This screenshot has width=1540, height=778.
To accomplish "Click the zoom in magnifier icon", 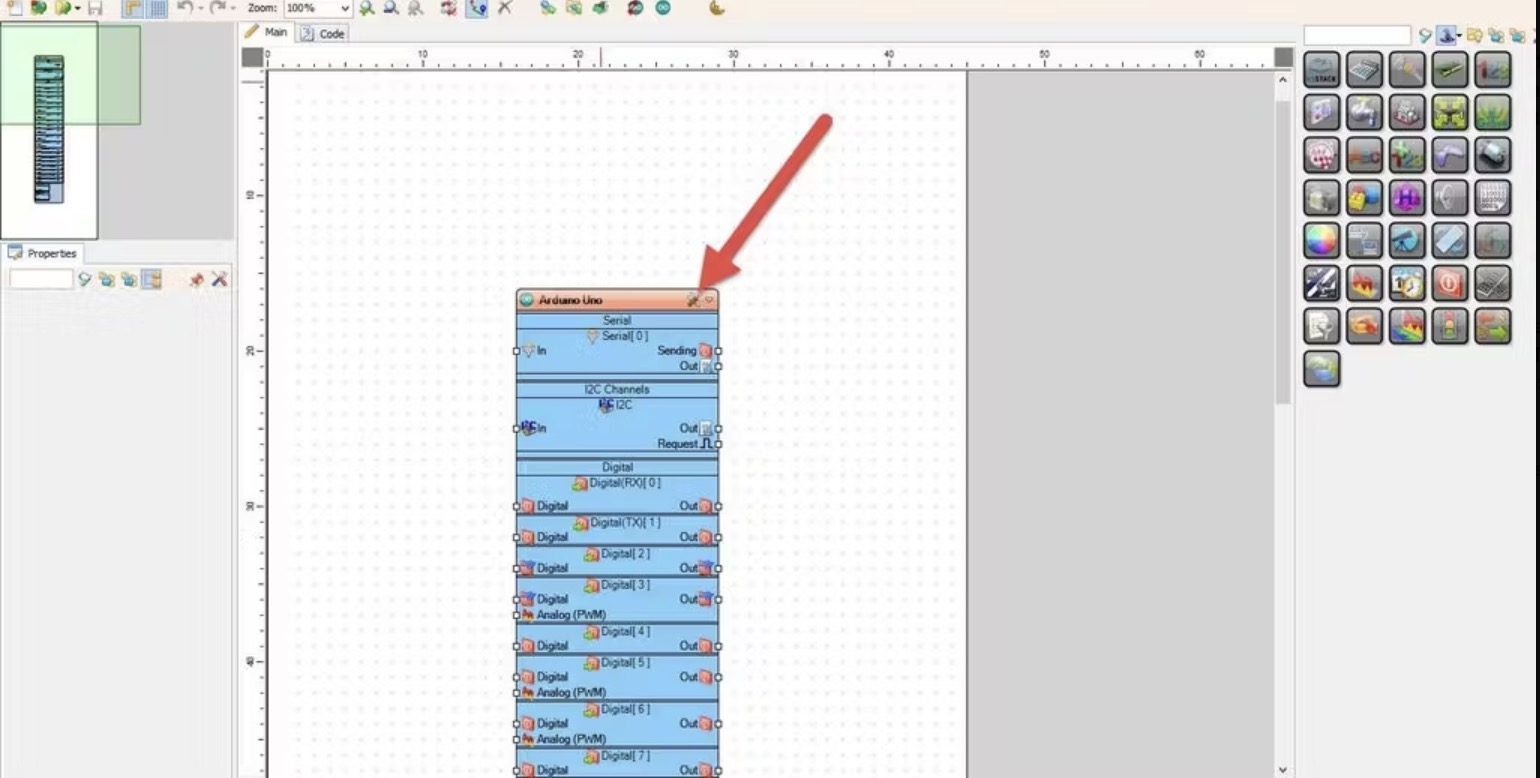I will coord(368,8).
